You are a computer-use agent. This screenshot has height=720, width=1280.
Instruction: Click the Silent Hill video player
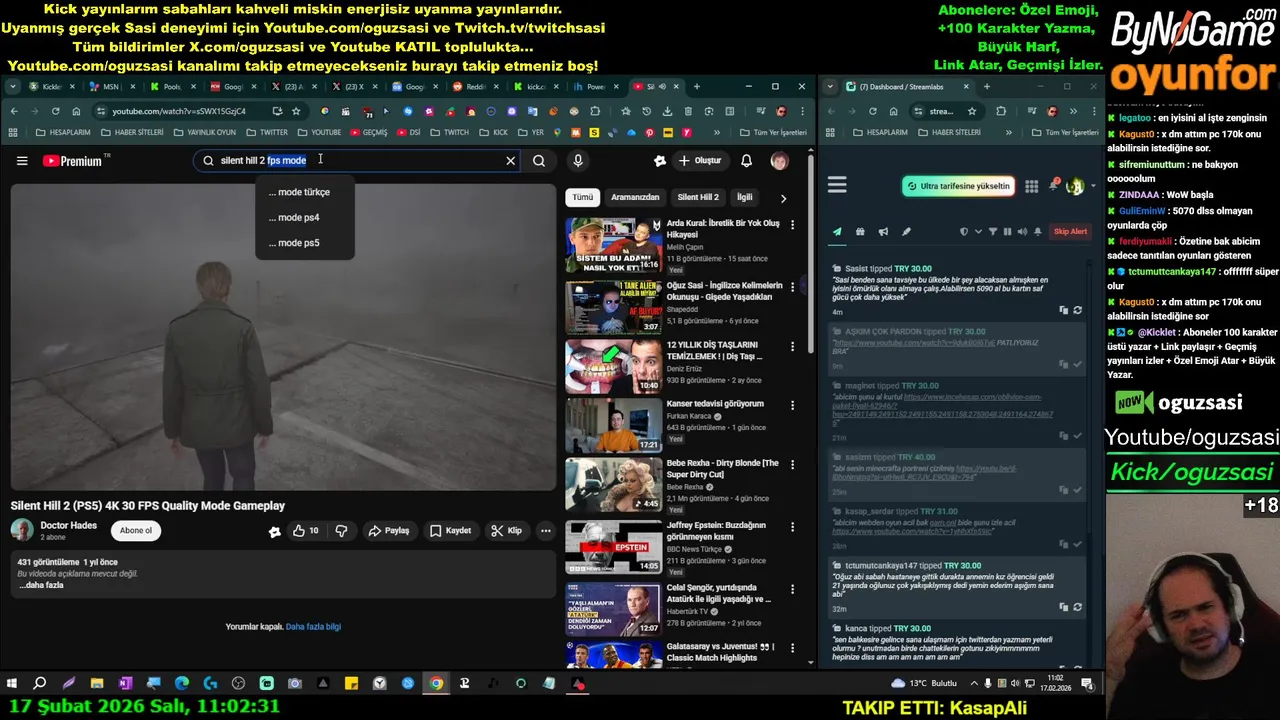click(x=283, y=337)
